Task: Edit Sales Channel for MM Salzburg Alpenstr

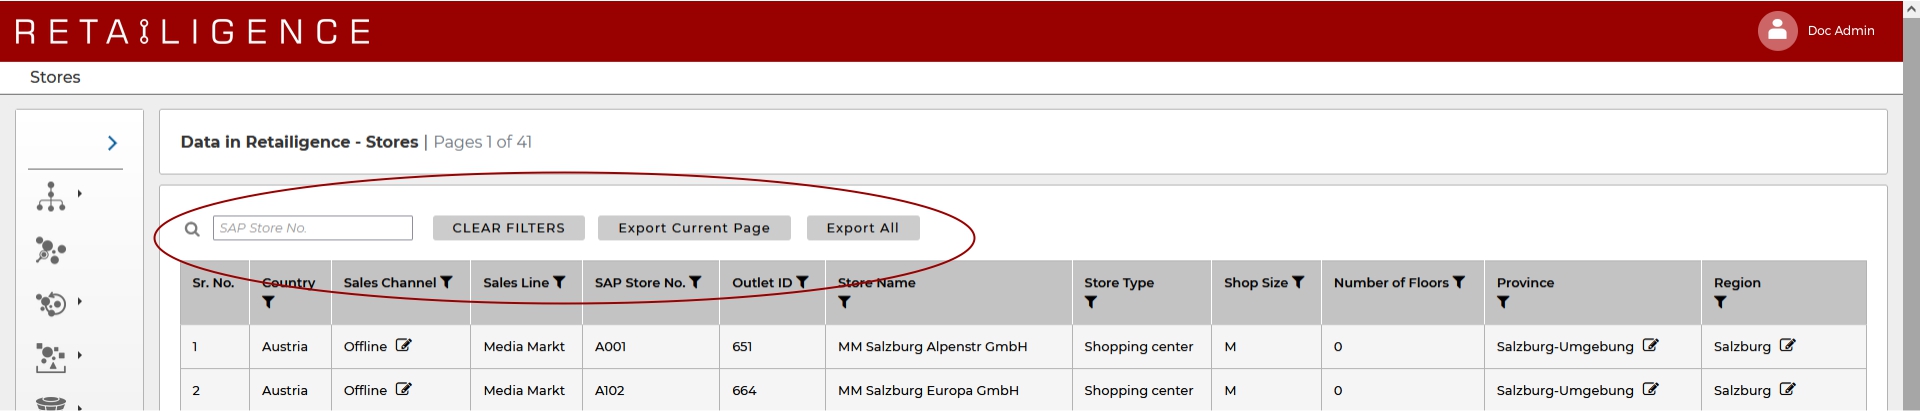Action: point(403,346)
